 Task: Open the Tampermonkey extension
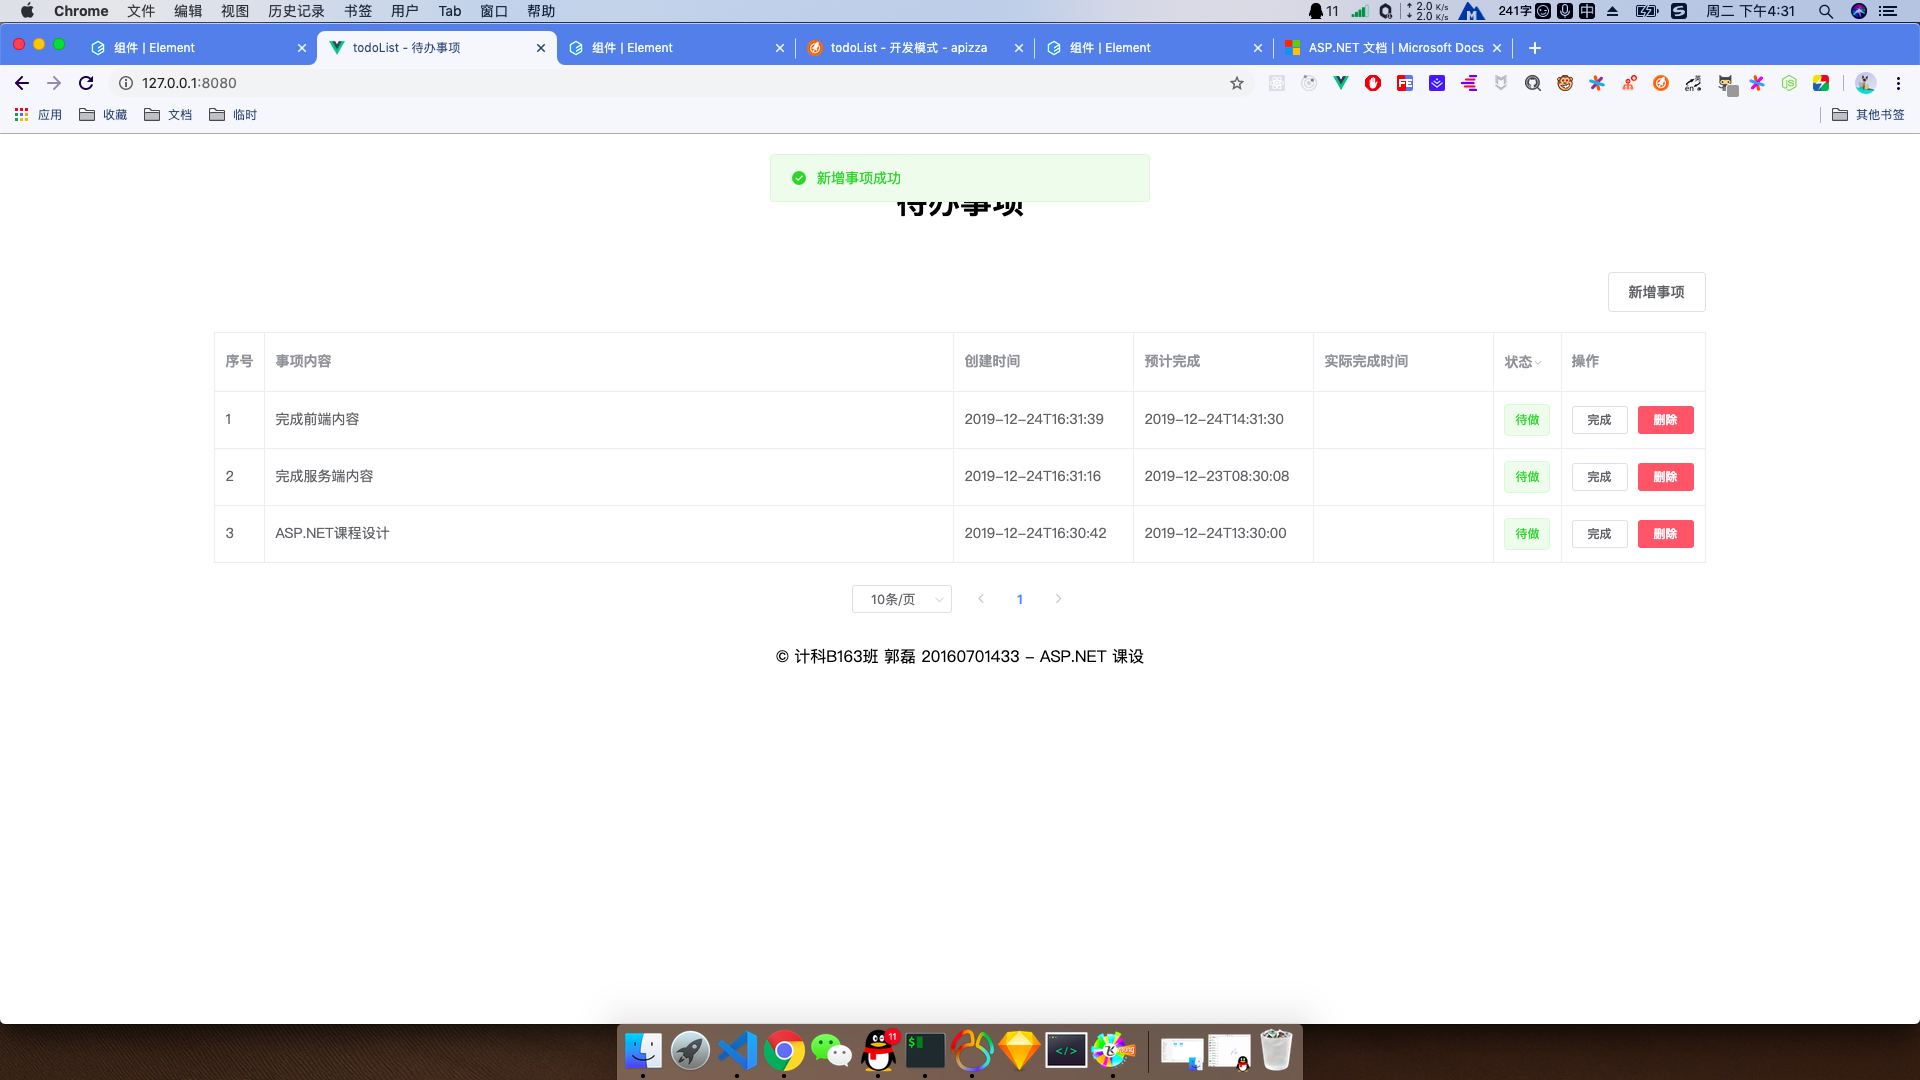coord(1565,83)
